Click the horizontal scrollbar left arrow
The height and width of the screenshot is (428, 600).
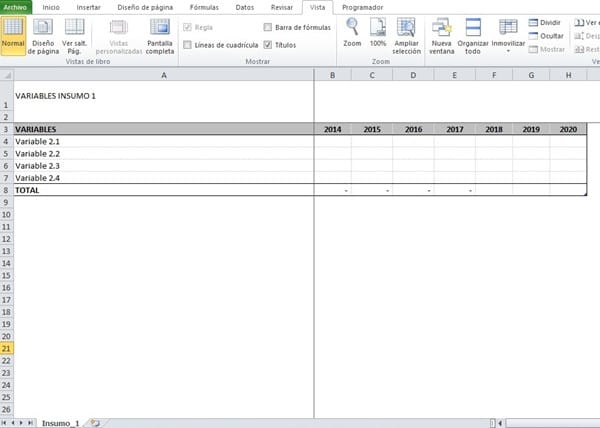[500, 423]
